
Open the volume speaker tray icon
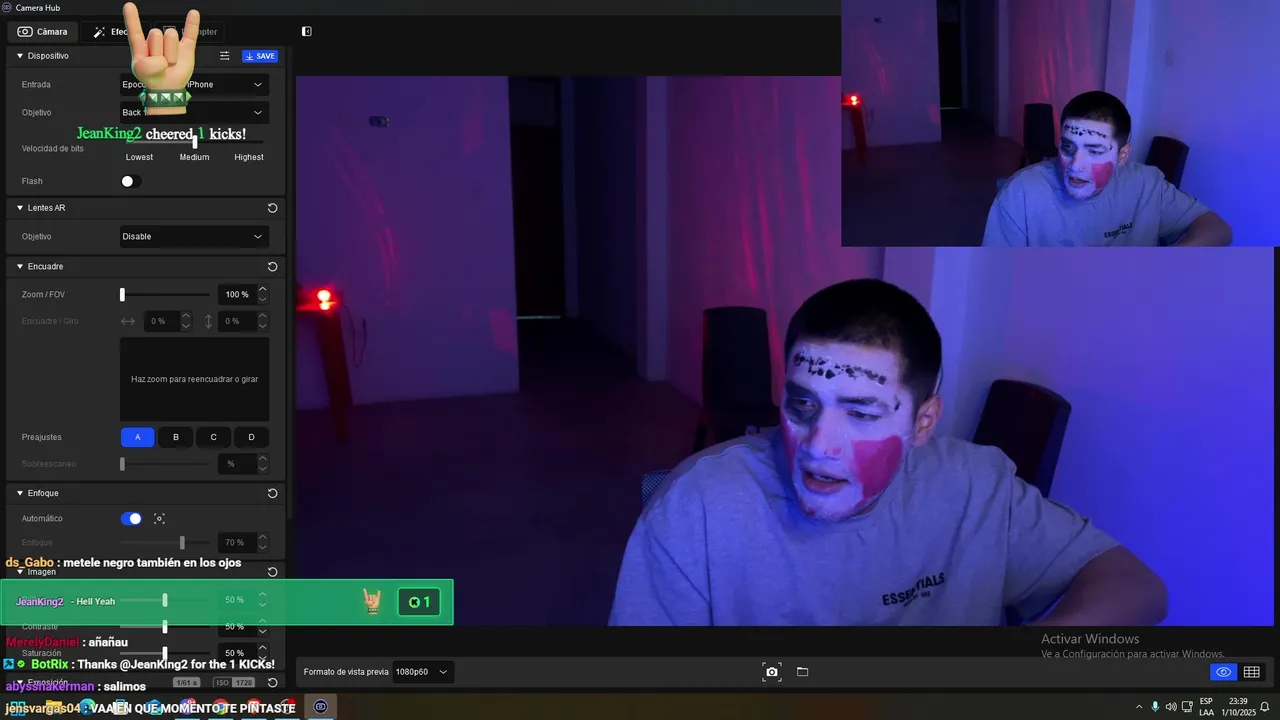coord(1171,707)
